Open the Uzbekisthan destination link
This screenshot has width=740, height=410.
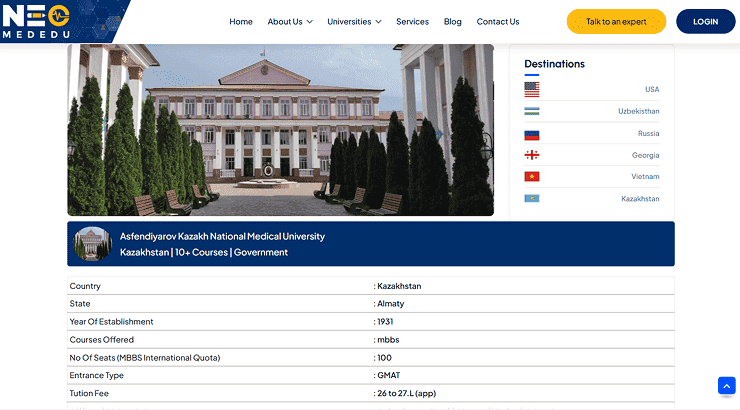(638, 111)
